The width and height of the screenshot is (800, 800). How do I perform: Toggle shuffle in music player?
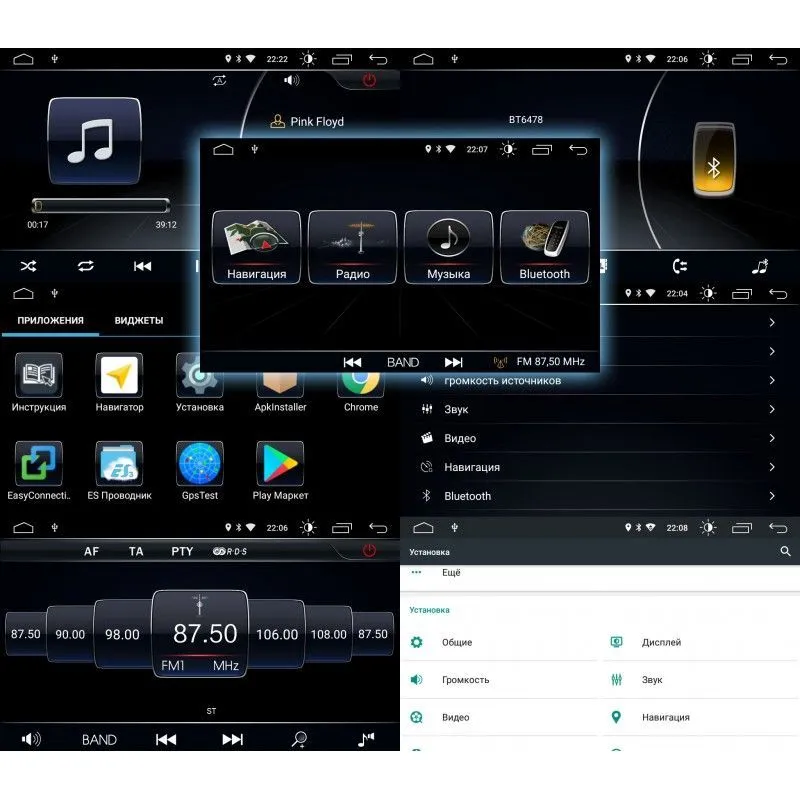pos(29,266)
